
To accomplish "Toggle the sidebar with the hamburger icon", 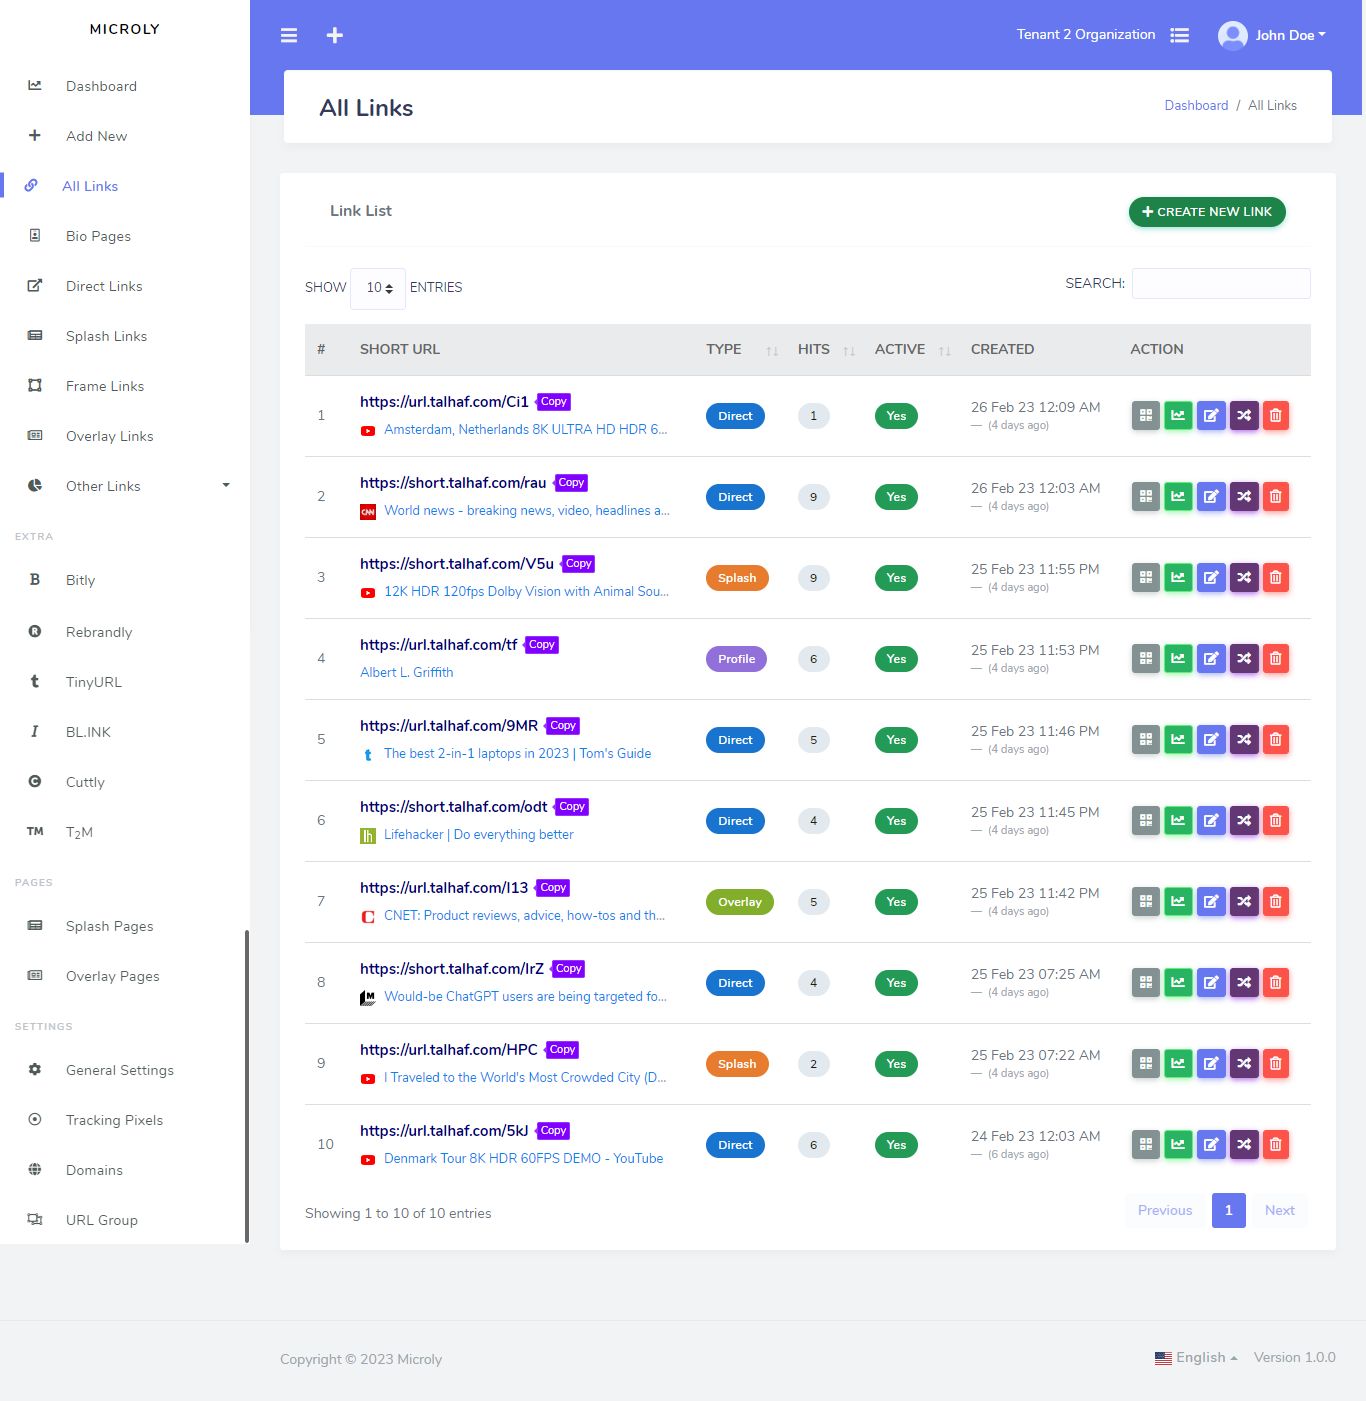I will (289, 35).
